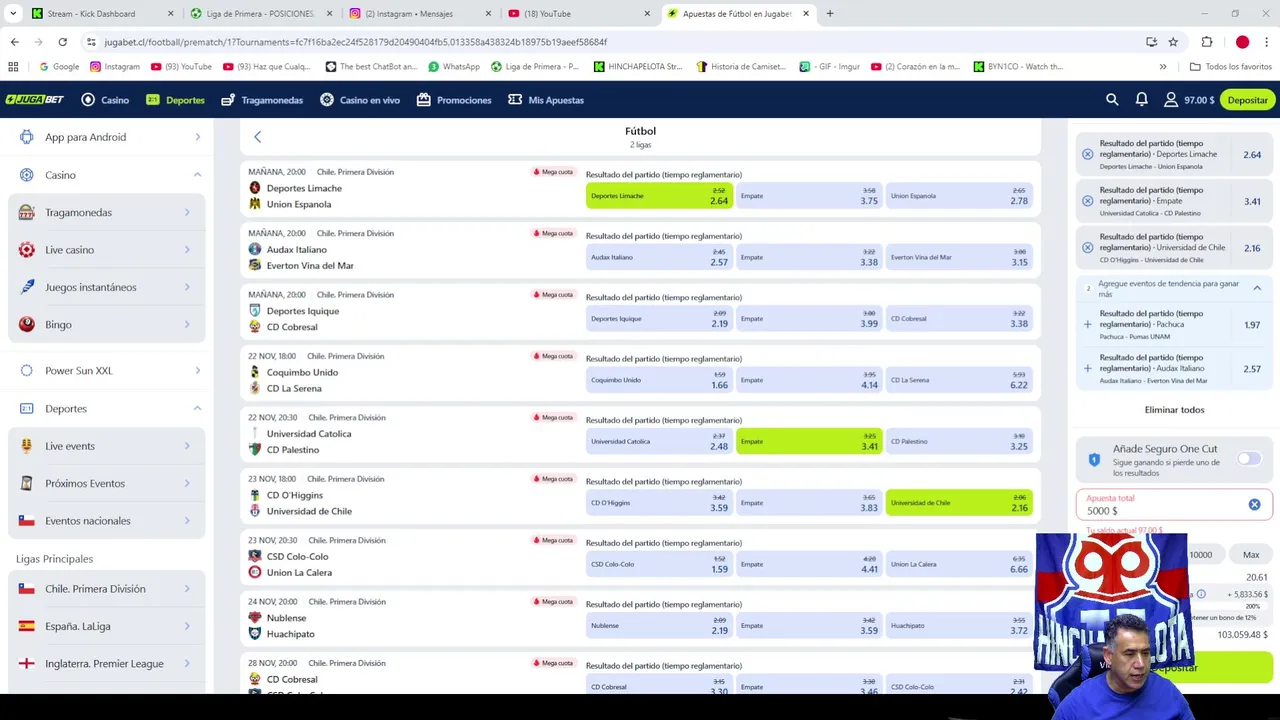Collapse the trending events suggestions section
This screenshot has height=720, width=1280.
point(1257,288)
